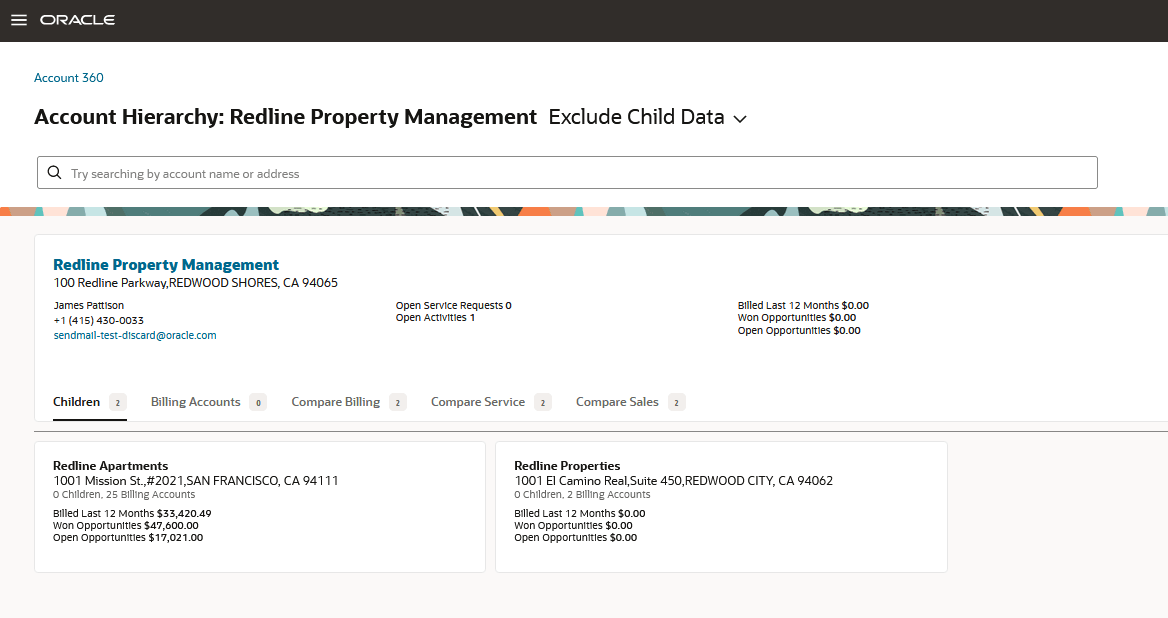This screenshot has width=1168, height=618.
Task: Open the Compare Billing tab
Action: point(337,401)
